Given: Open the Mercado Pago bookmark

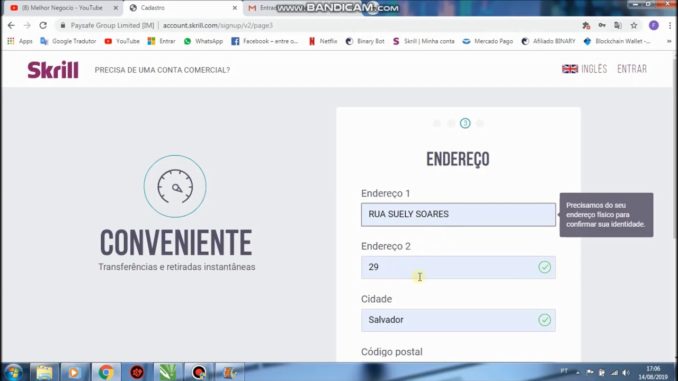Looking at the screenshot, I should coord(488,41).
